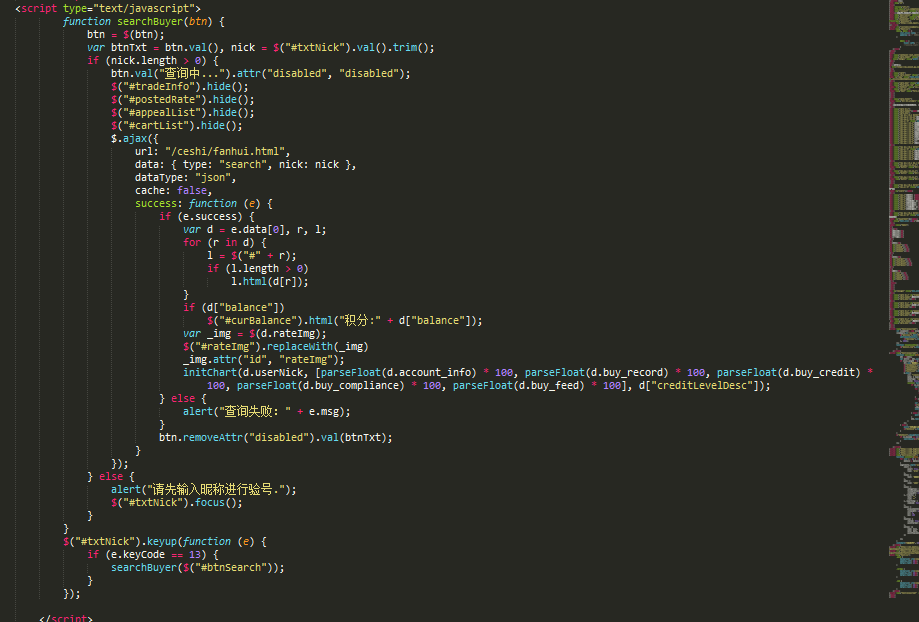Click the "cache: false," line

pos(173,191)
